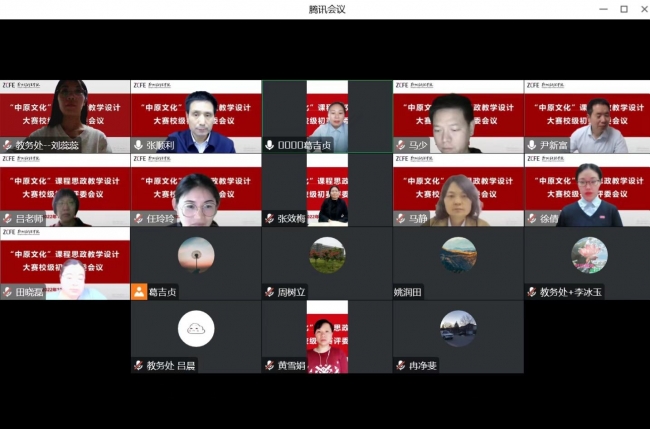Click muted mic icon beside 张效梅
Screen dimensions: 650x429
tap(270, 218)
